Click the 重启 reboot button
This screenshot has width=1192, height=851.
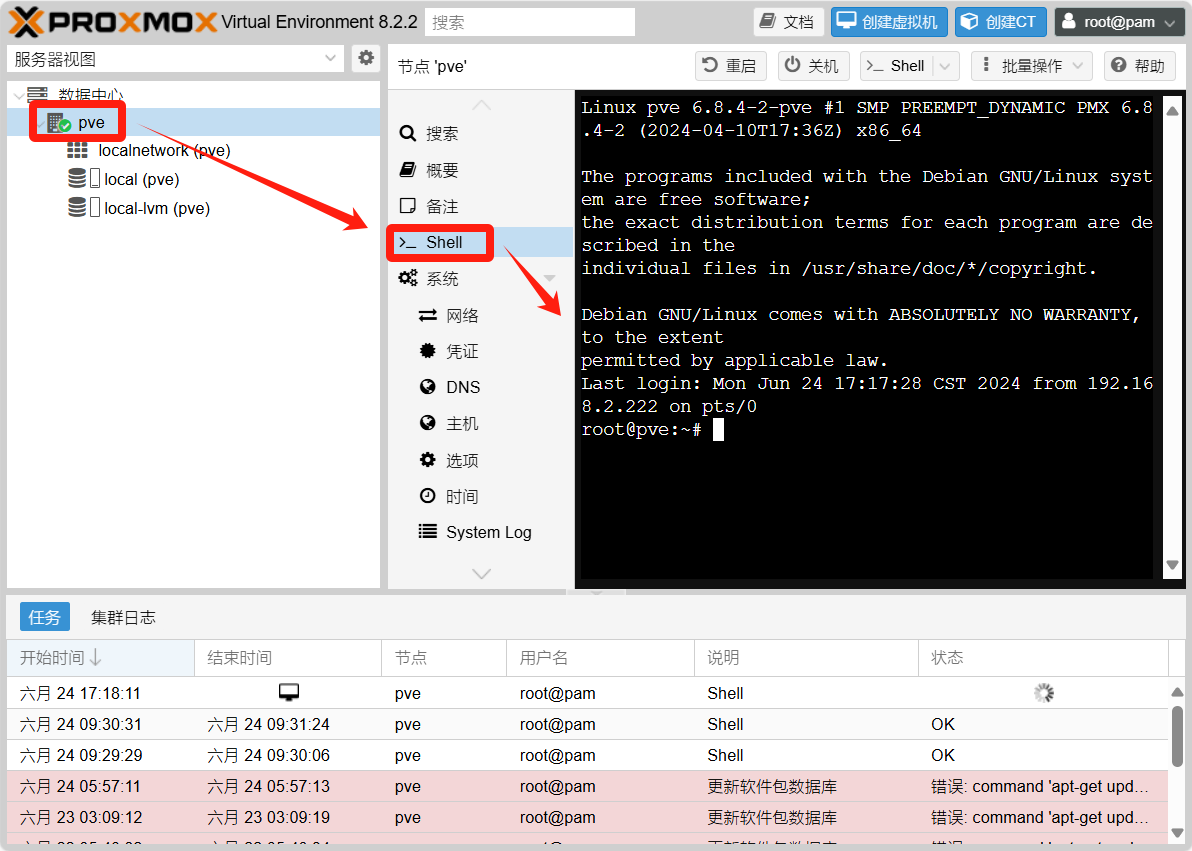730,66
